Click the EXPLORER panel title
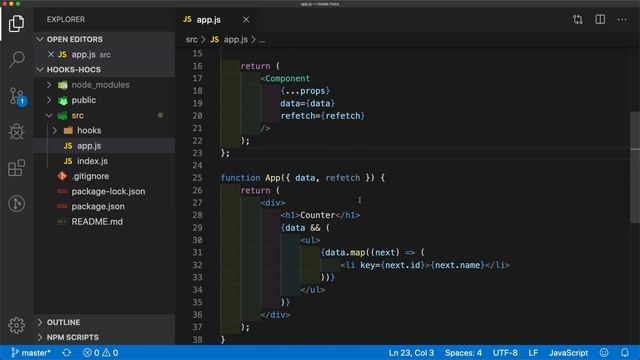 coord(66,19)
